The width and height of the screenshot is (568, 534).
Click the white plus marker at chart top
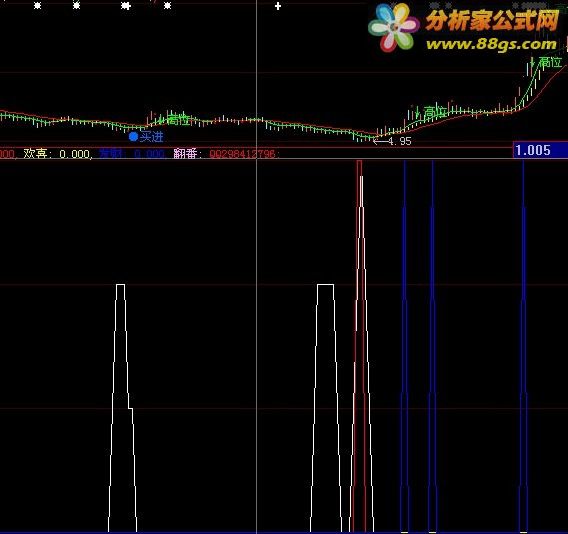(278, 6)
